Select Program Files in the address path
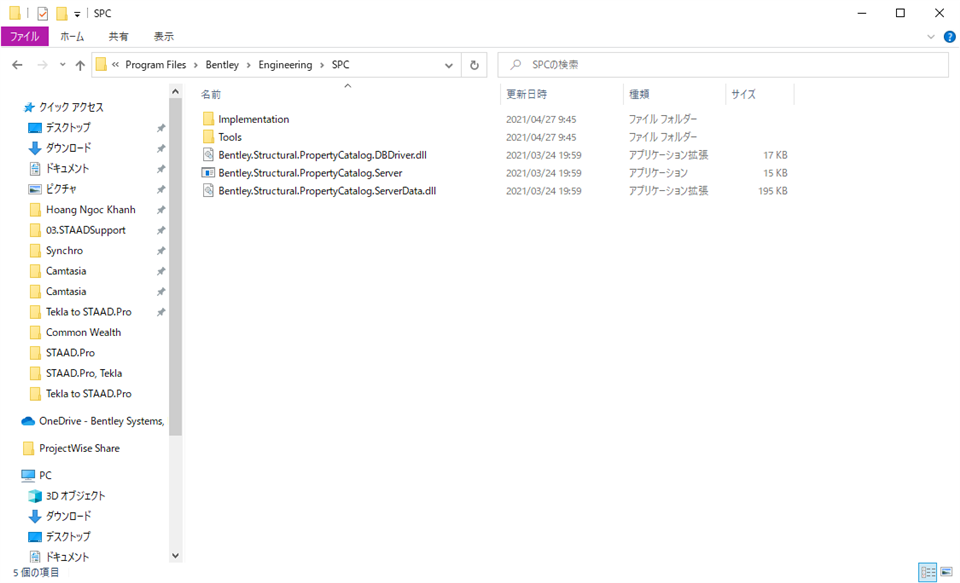Screen dimensions: 960x583 click(x=156, y=65)
